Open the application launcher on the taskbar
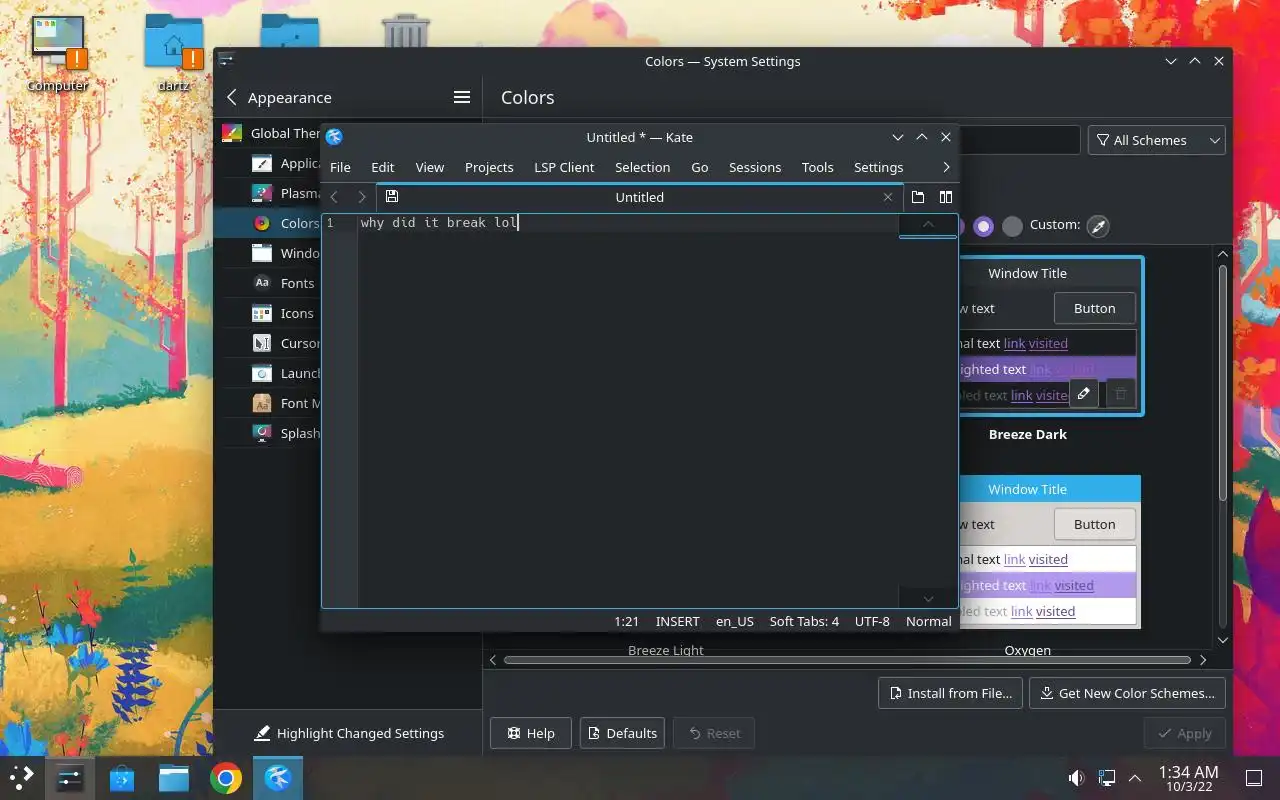Image resolution: width=1280 pixels, height=800 pixels. [22, 777]
